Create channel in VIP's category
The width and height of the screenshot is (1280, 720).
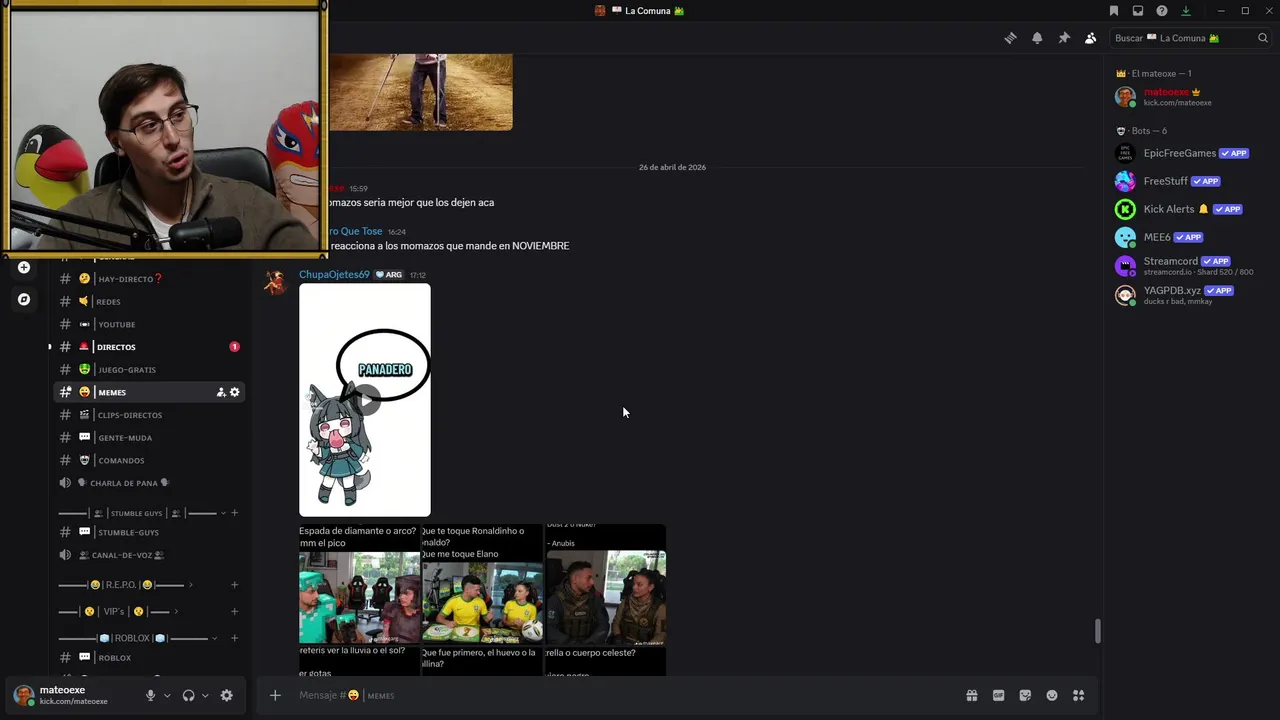click(234, 611)
